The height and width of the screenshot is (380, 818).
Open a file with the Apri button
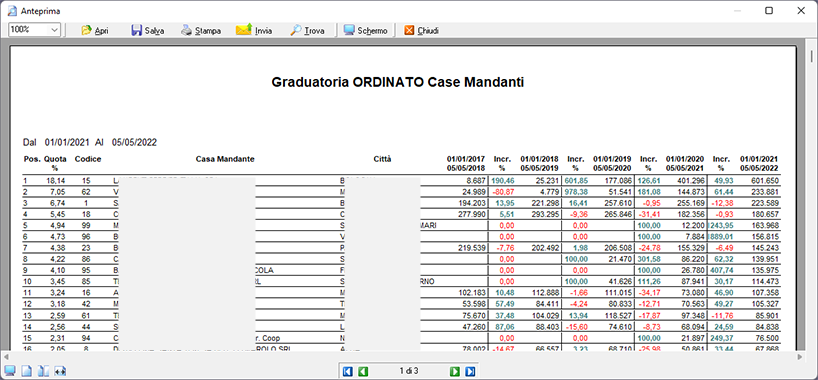coord(94,30)
